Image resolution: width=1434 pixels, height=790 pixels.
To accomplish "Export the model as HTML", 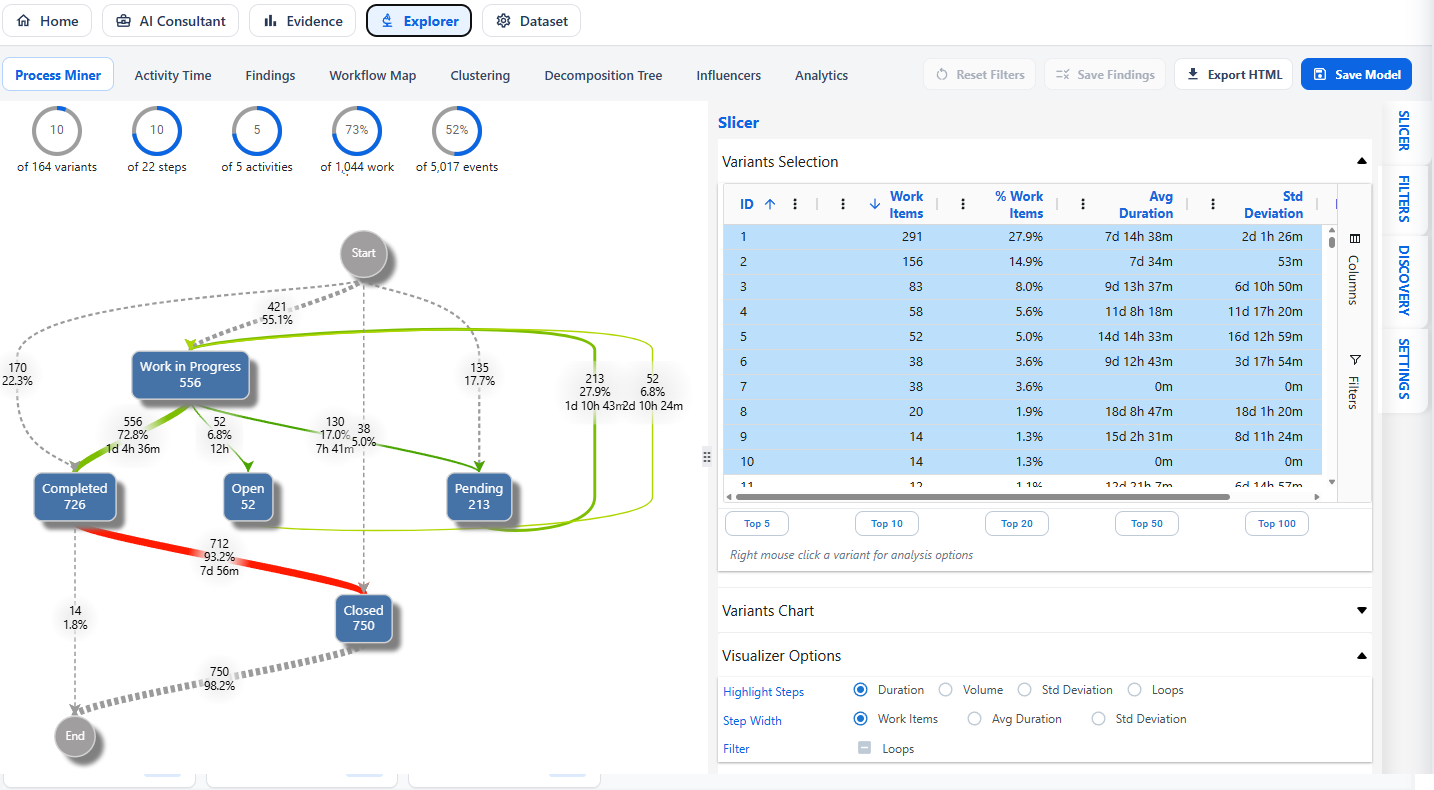I will (x=1233, y=73).
